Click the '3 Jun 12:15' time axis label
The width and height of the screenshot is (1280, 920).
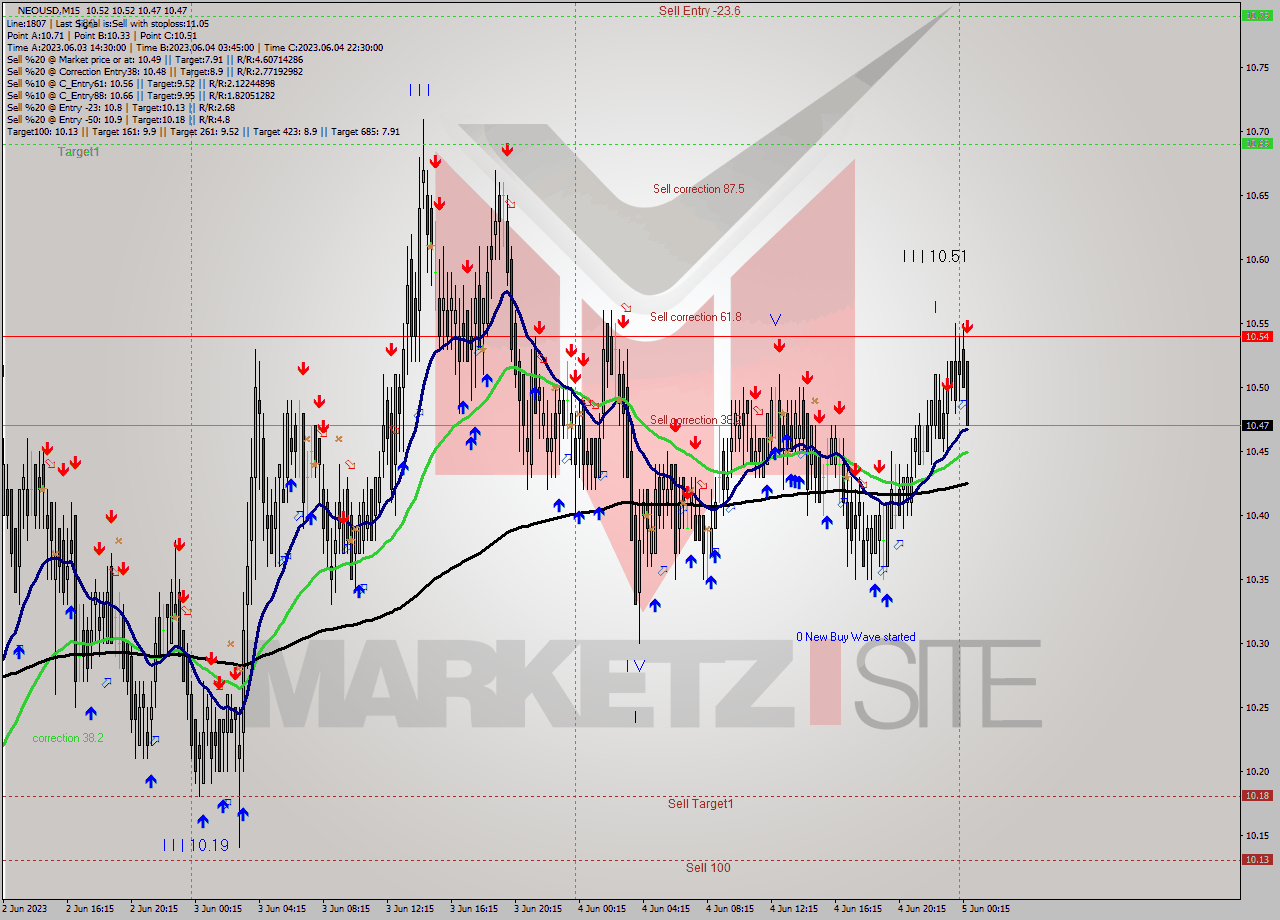pyautogui.click(x=409, y=909)
